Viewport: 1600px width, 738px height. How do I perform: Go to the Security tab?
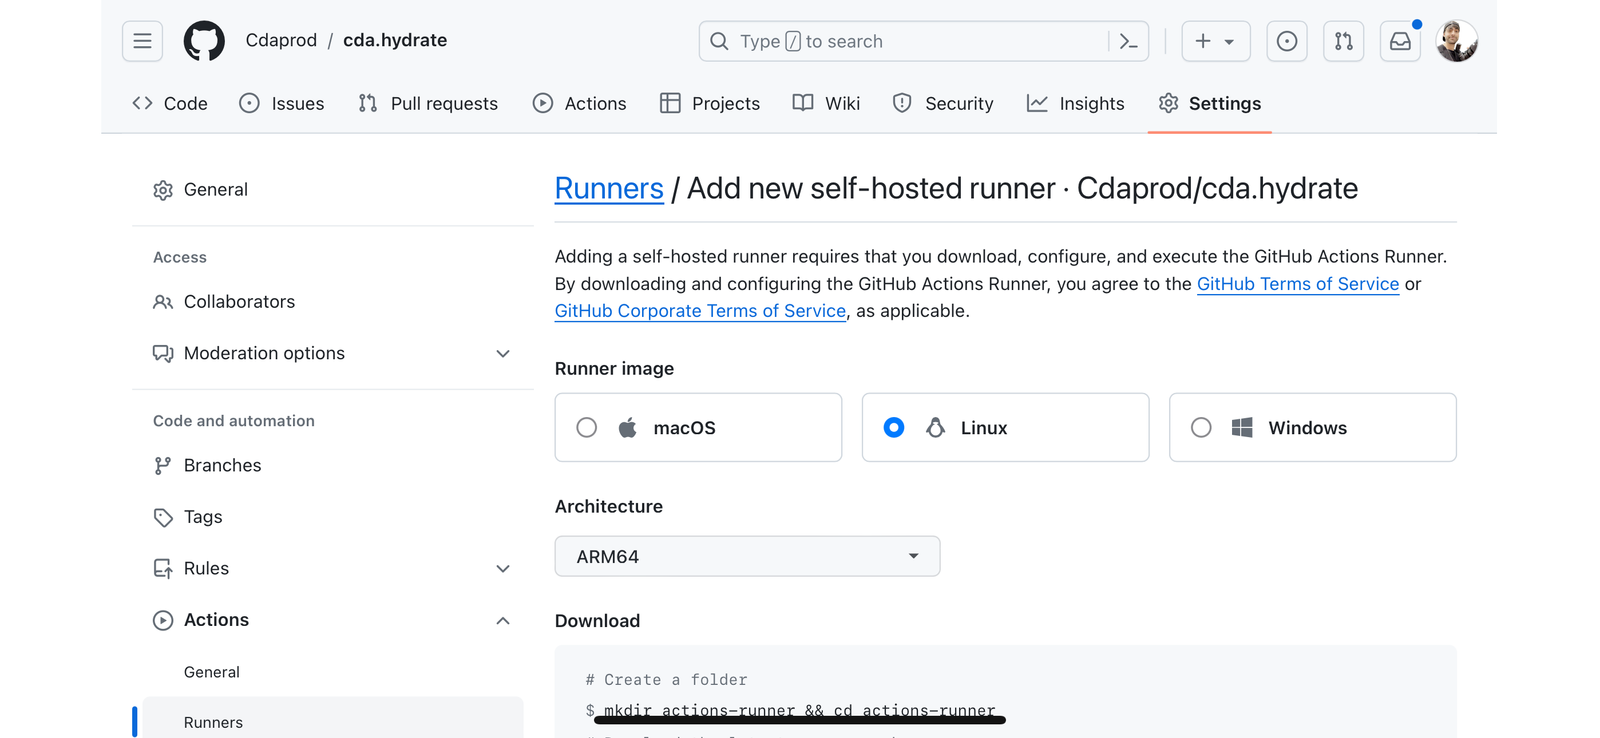pos(943,104)
